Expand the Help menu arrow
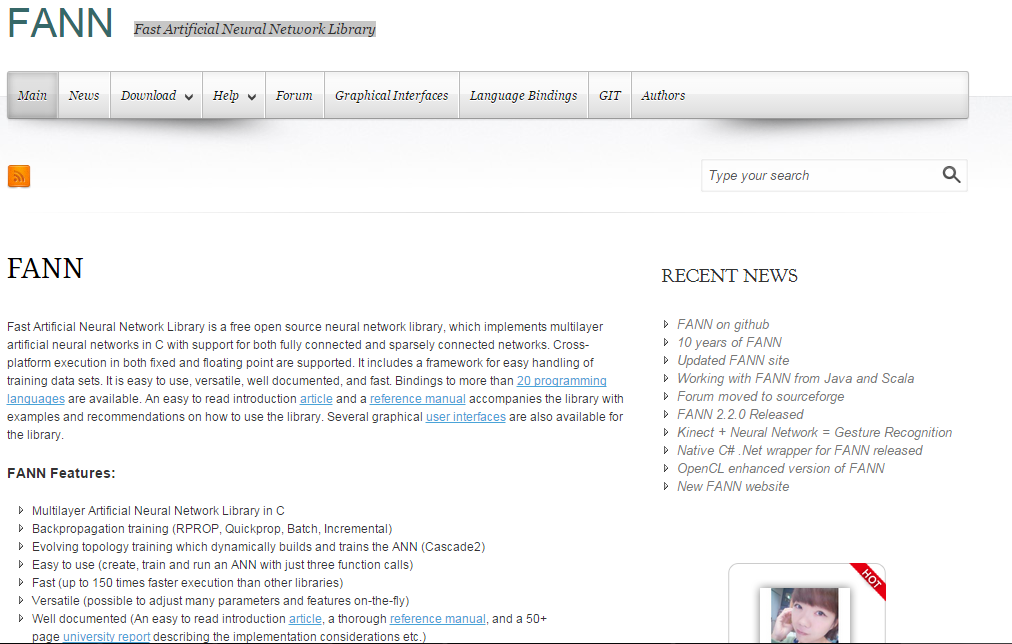The width and height of the screenshot is (1012, 644). click(x=252, y=97)
